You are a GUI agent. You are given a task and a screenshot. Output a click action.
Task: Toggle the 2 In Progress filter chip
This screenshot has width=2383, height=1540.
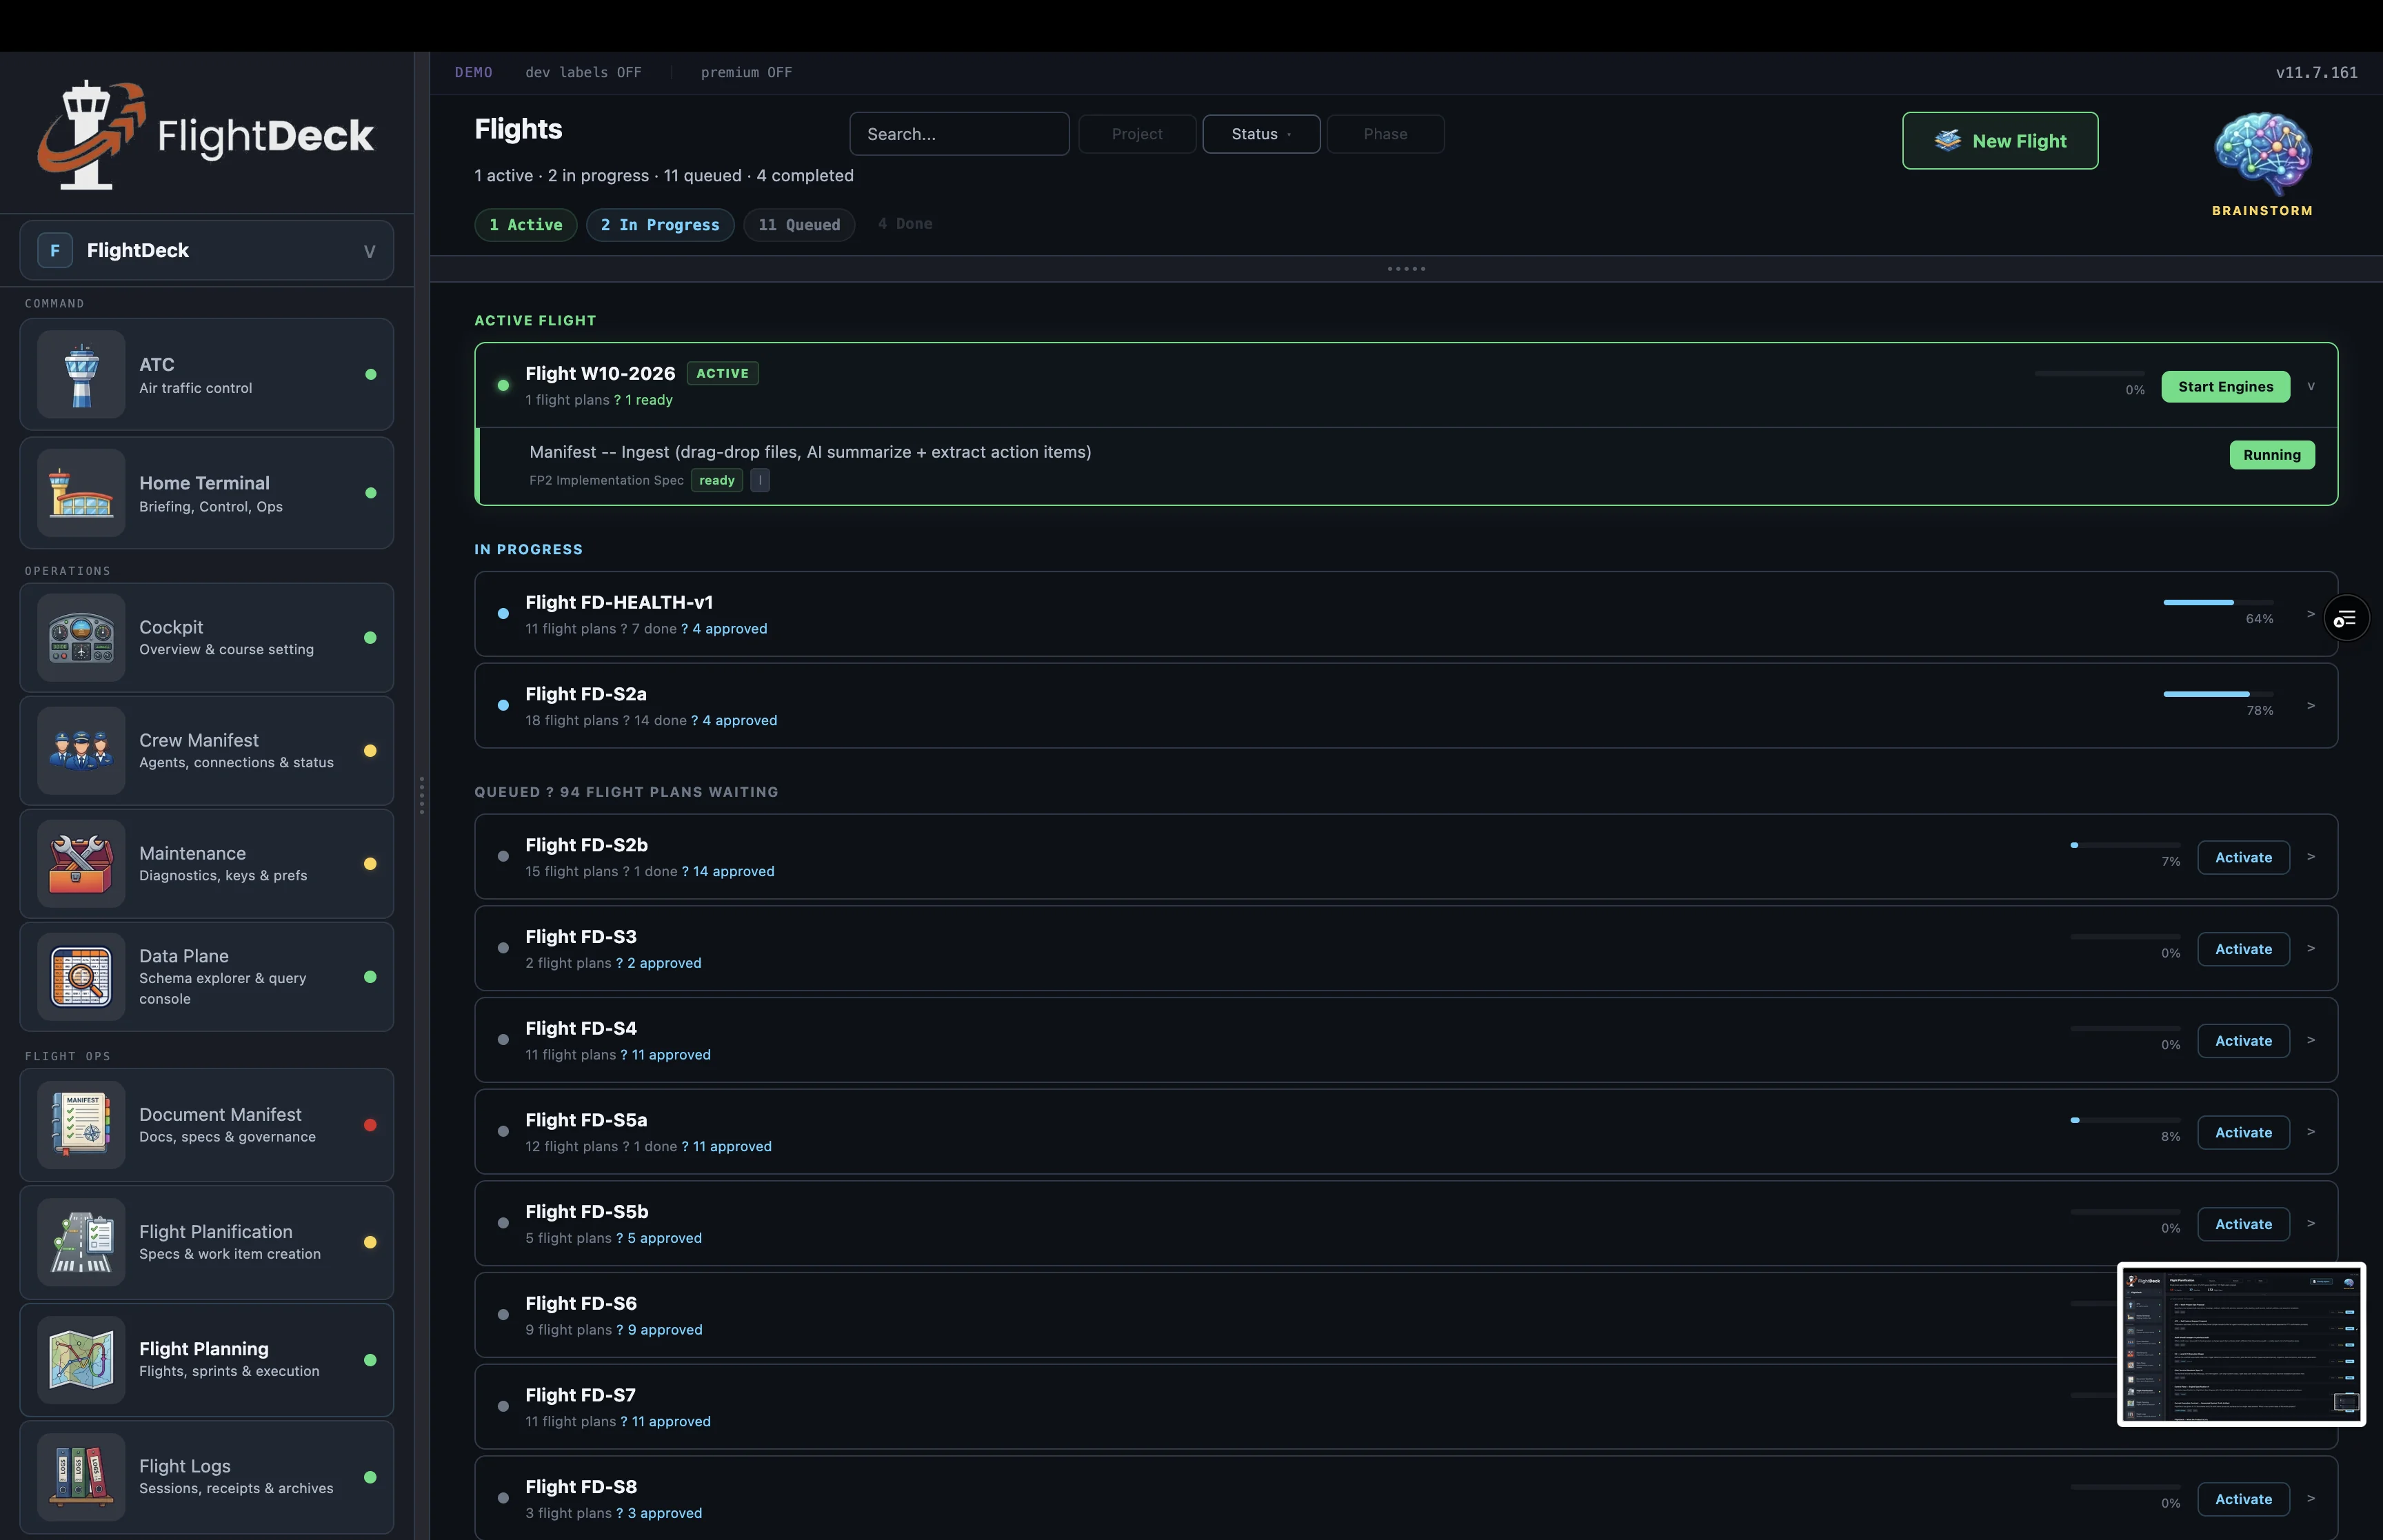coord(659,225)
